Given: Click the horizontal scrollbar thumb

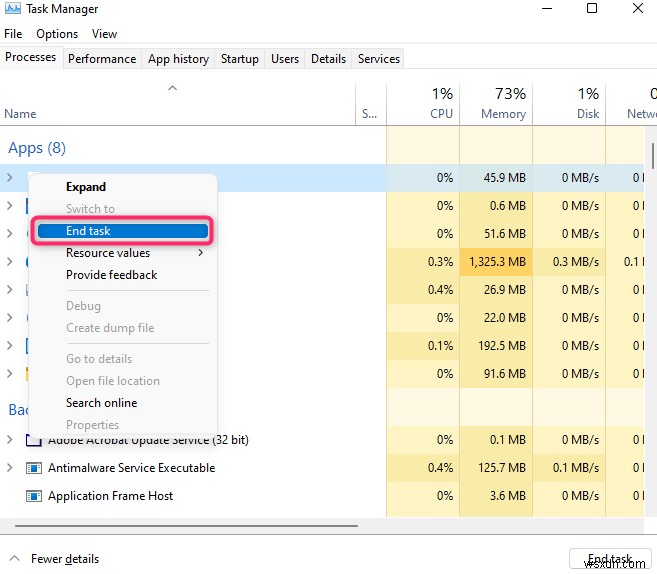Looking at the screenshot, I should [x=186, y=526].
